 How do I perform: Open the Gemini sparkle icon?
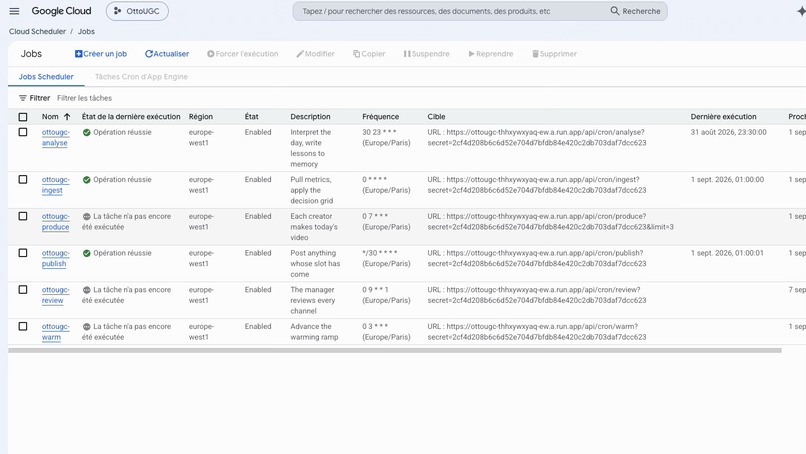(800, 11)
